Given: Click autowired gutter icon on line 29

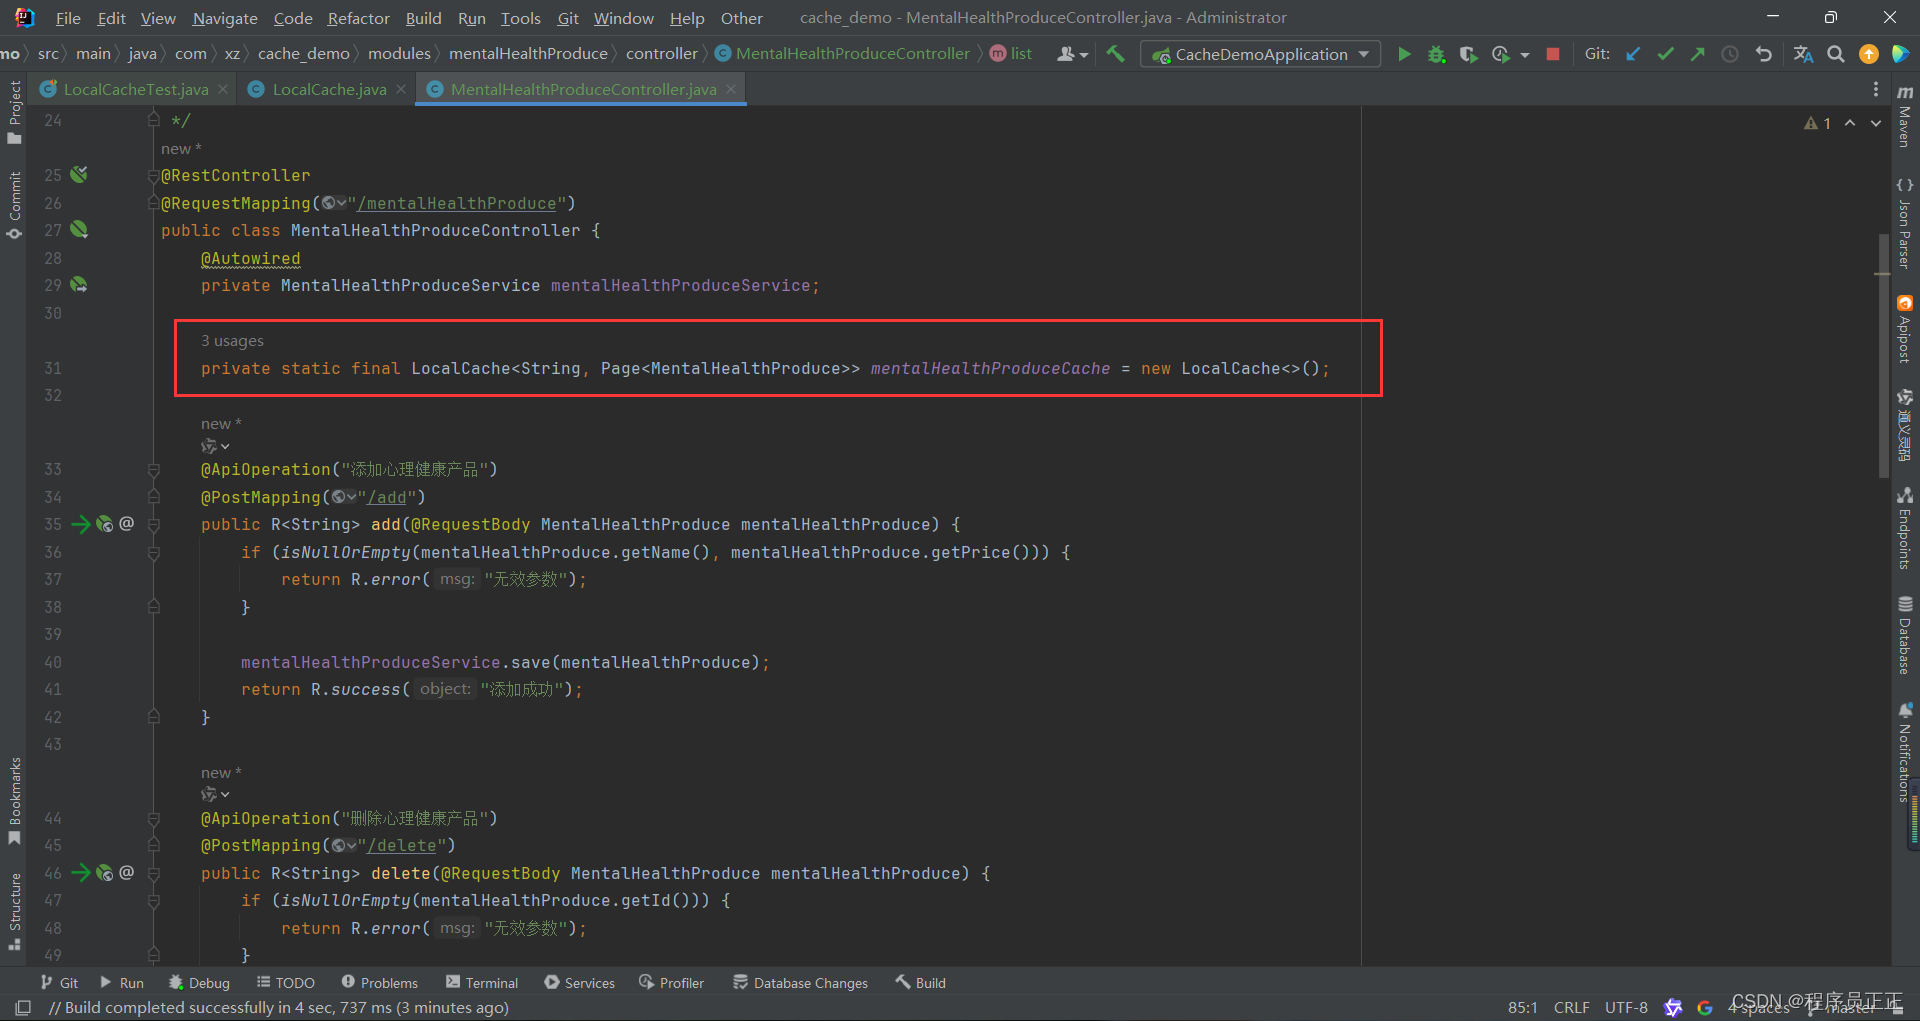Looking at the screenshot, I should (79, 285).
